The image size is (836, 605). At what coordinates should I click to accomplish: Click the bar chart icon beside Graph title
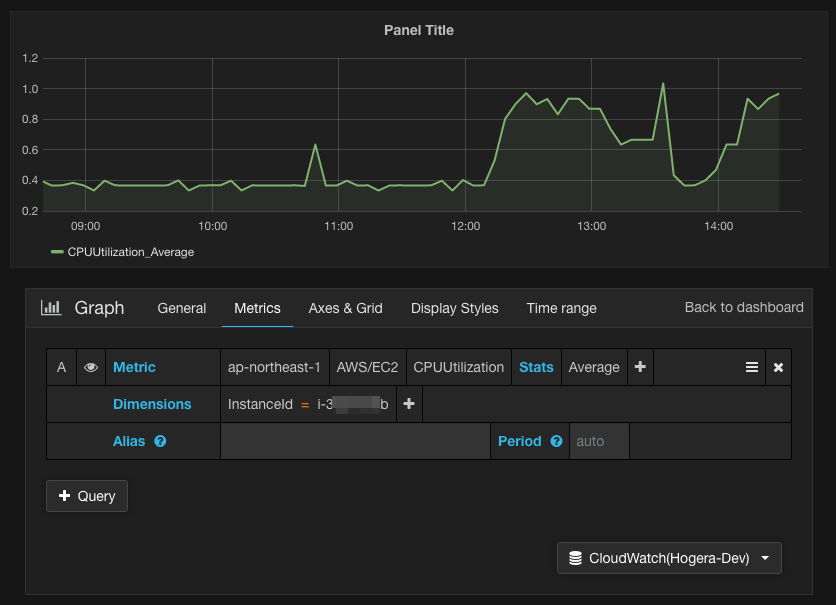tap(51, 308)
